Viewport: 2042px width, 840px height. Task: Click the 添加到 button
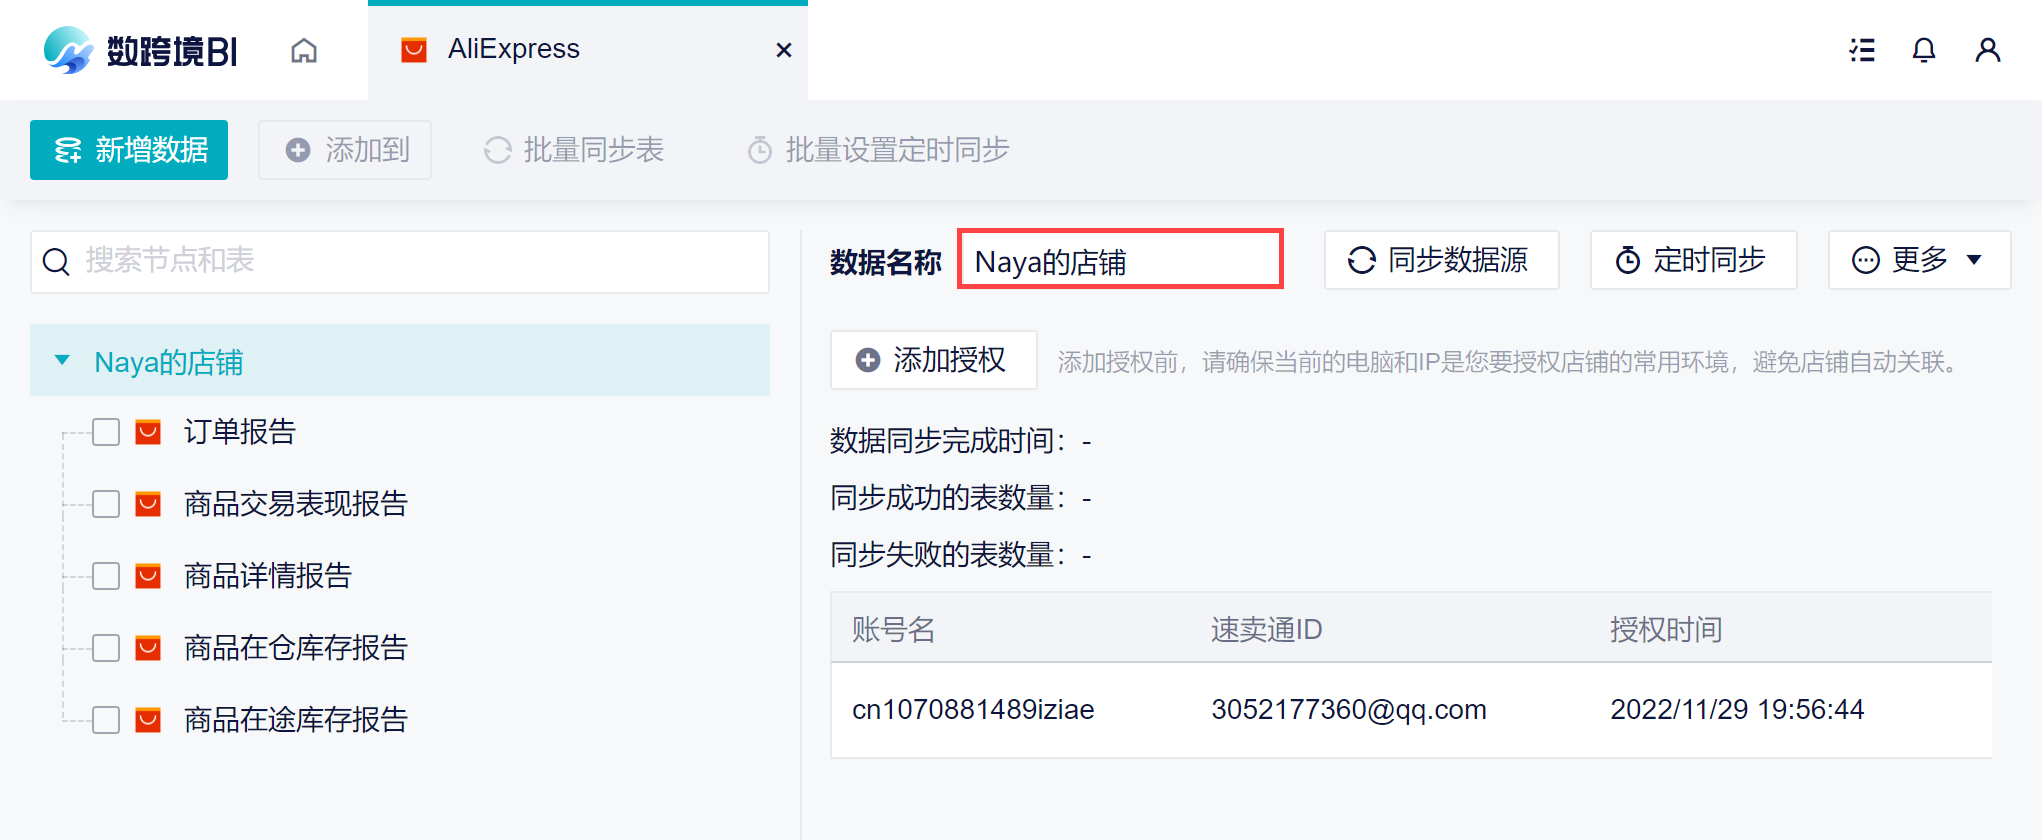coord(345,150)
